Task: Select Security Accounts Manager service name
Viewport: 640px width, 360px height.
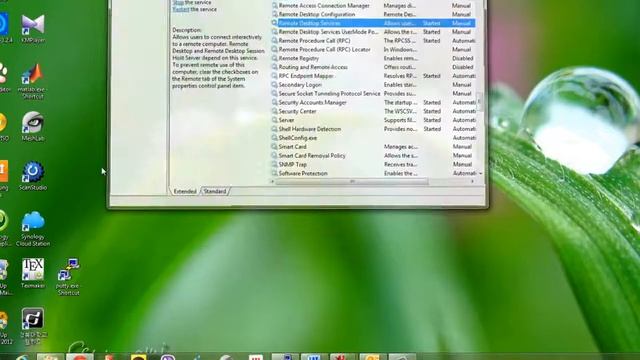Action: click(313, 102)
